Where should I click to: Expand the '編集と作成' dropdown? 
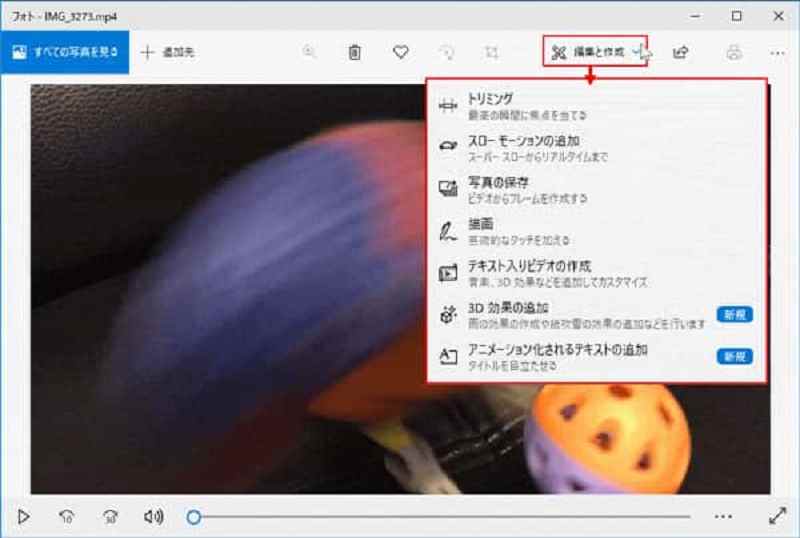pos(595,52)
